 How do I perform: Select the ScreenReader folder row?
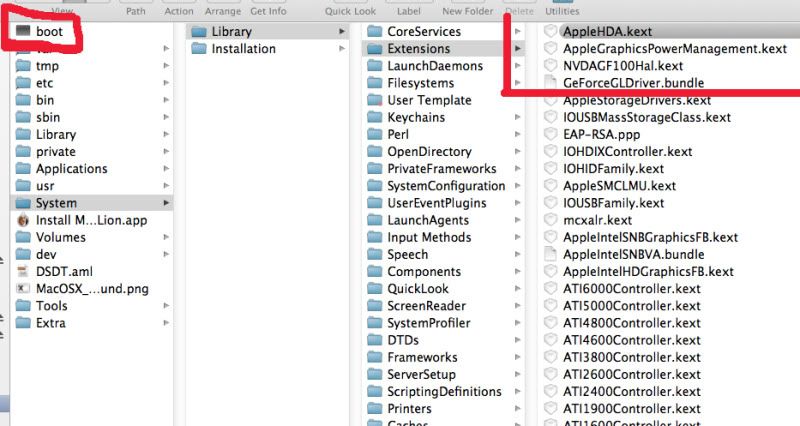[x=443, y=306]
